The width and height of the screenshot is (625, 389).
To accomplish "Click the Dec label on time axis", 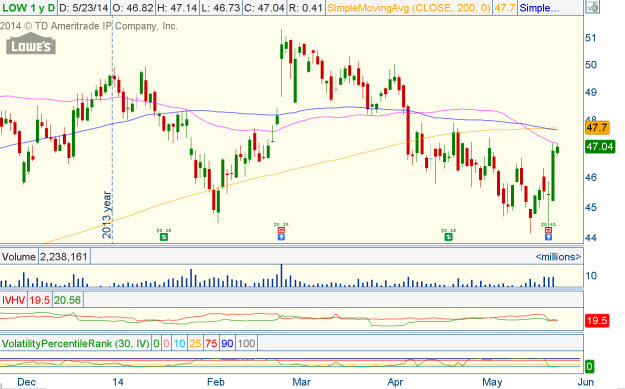I will 26,382.
